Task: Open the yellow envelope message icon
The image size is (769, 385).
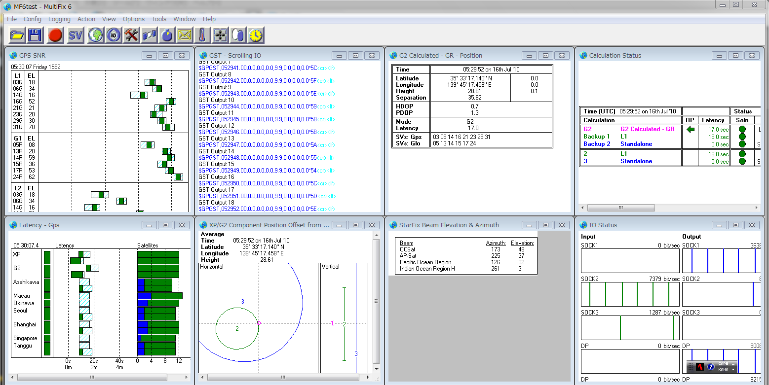Action: 184,35
